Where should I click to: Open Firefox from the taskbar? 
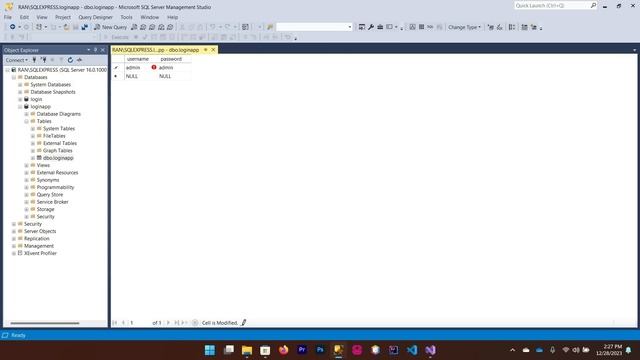[x=283, y=350]
